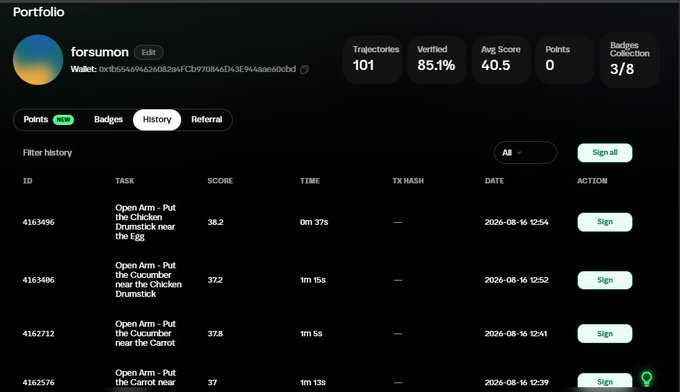Edit the forsumon profile name
680x392 pixels.
(x=148, y=52)
